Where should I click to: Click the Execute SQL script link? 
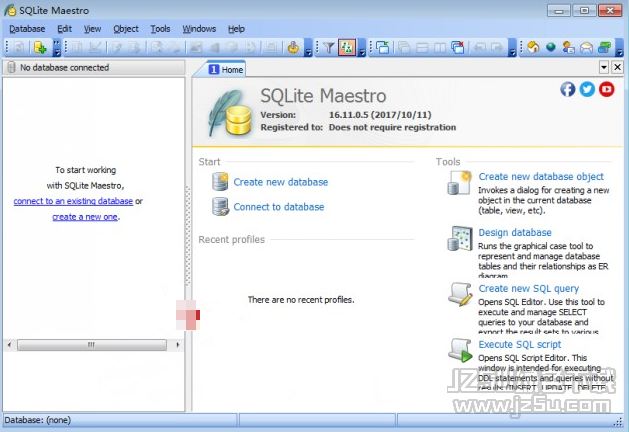tap(520, 344)
